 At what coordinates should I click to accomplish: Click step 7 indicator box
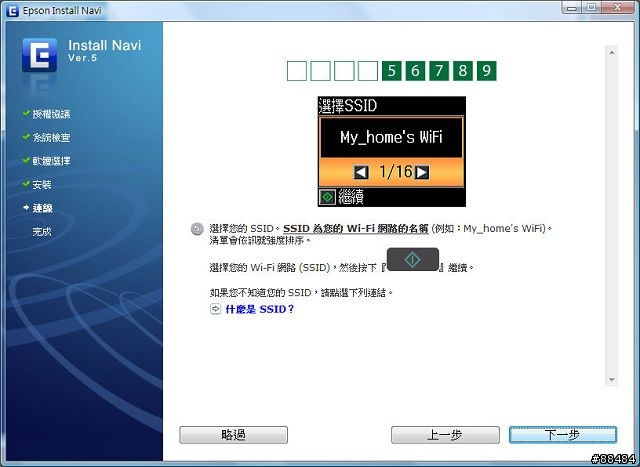coord(439,71)
